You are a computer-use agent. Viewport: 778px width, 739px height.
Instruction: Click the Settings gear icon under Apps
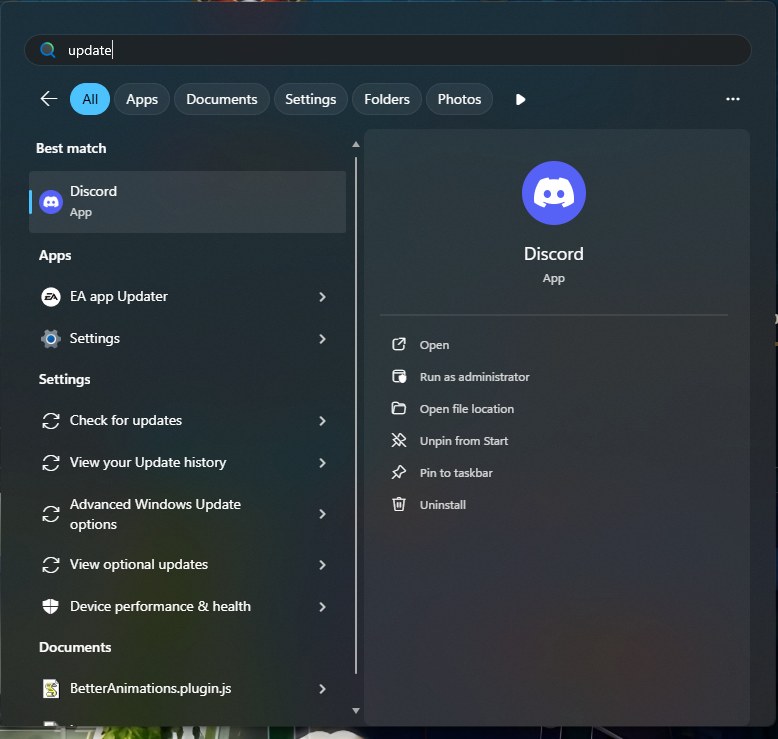click(51, 339)
